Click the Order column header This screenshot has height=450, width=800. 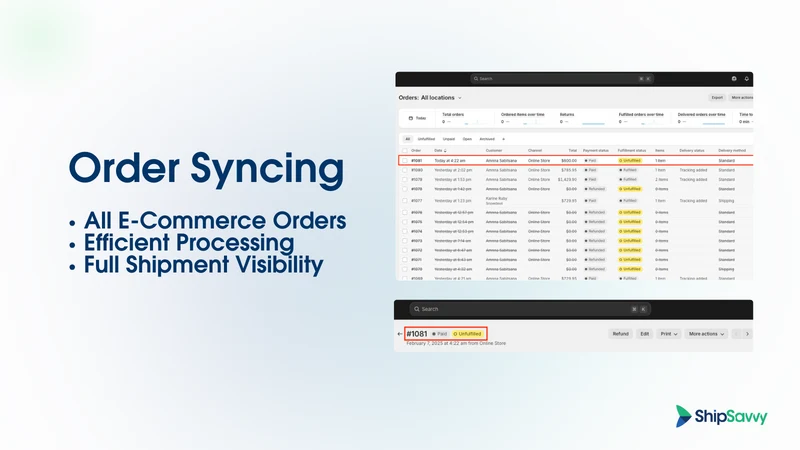pyautogui.click(x=416, y=151)
